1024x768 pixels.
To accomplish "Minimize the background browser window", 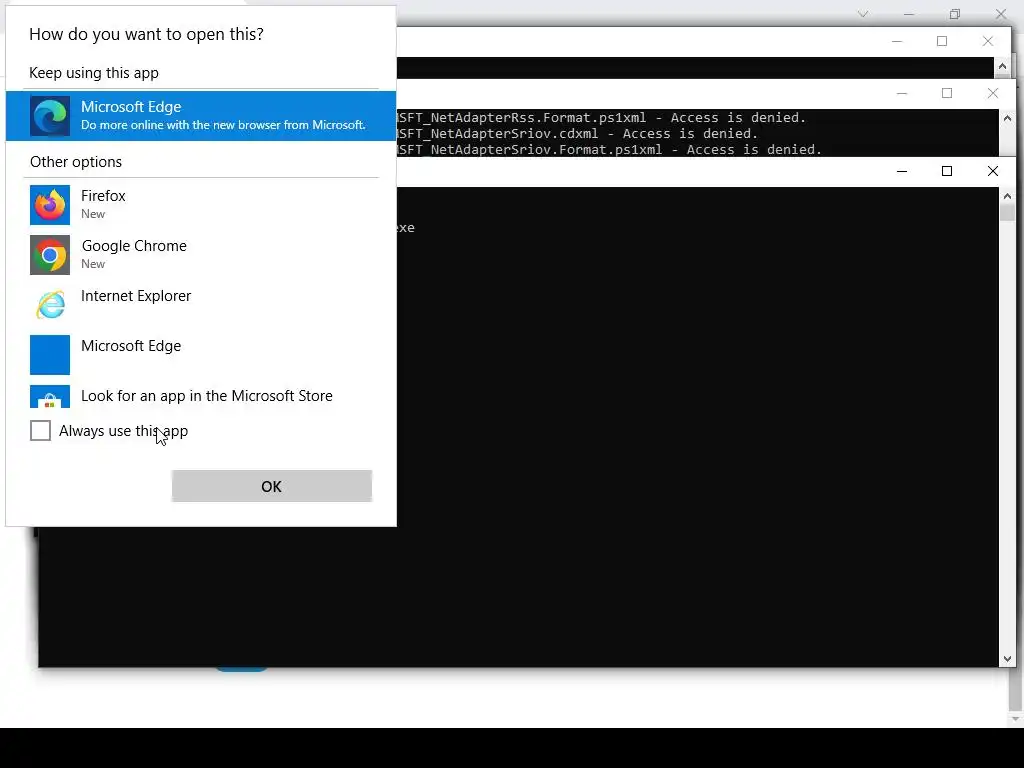I will (x=908, y=14).
